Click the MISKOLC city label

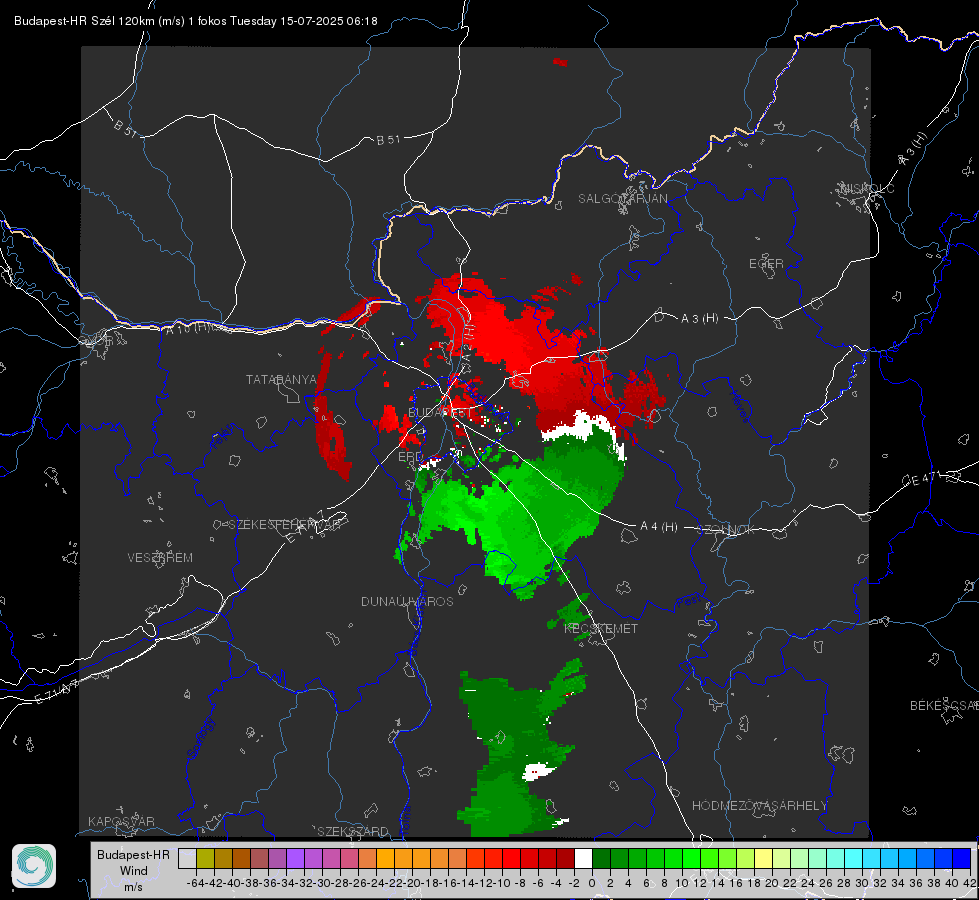click(867, 188)
